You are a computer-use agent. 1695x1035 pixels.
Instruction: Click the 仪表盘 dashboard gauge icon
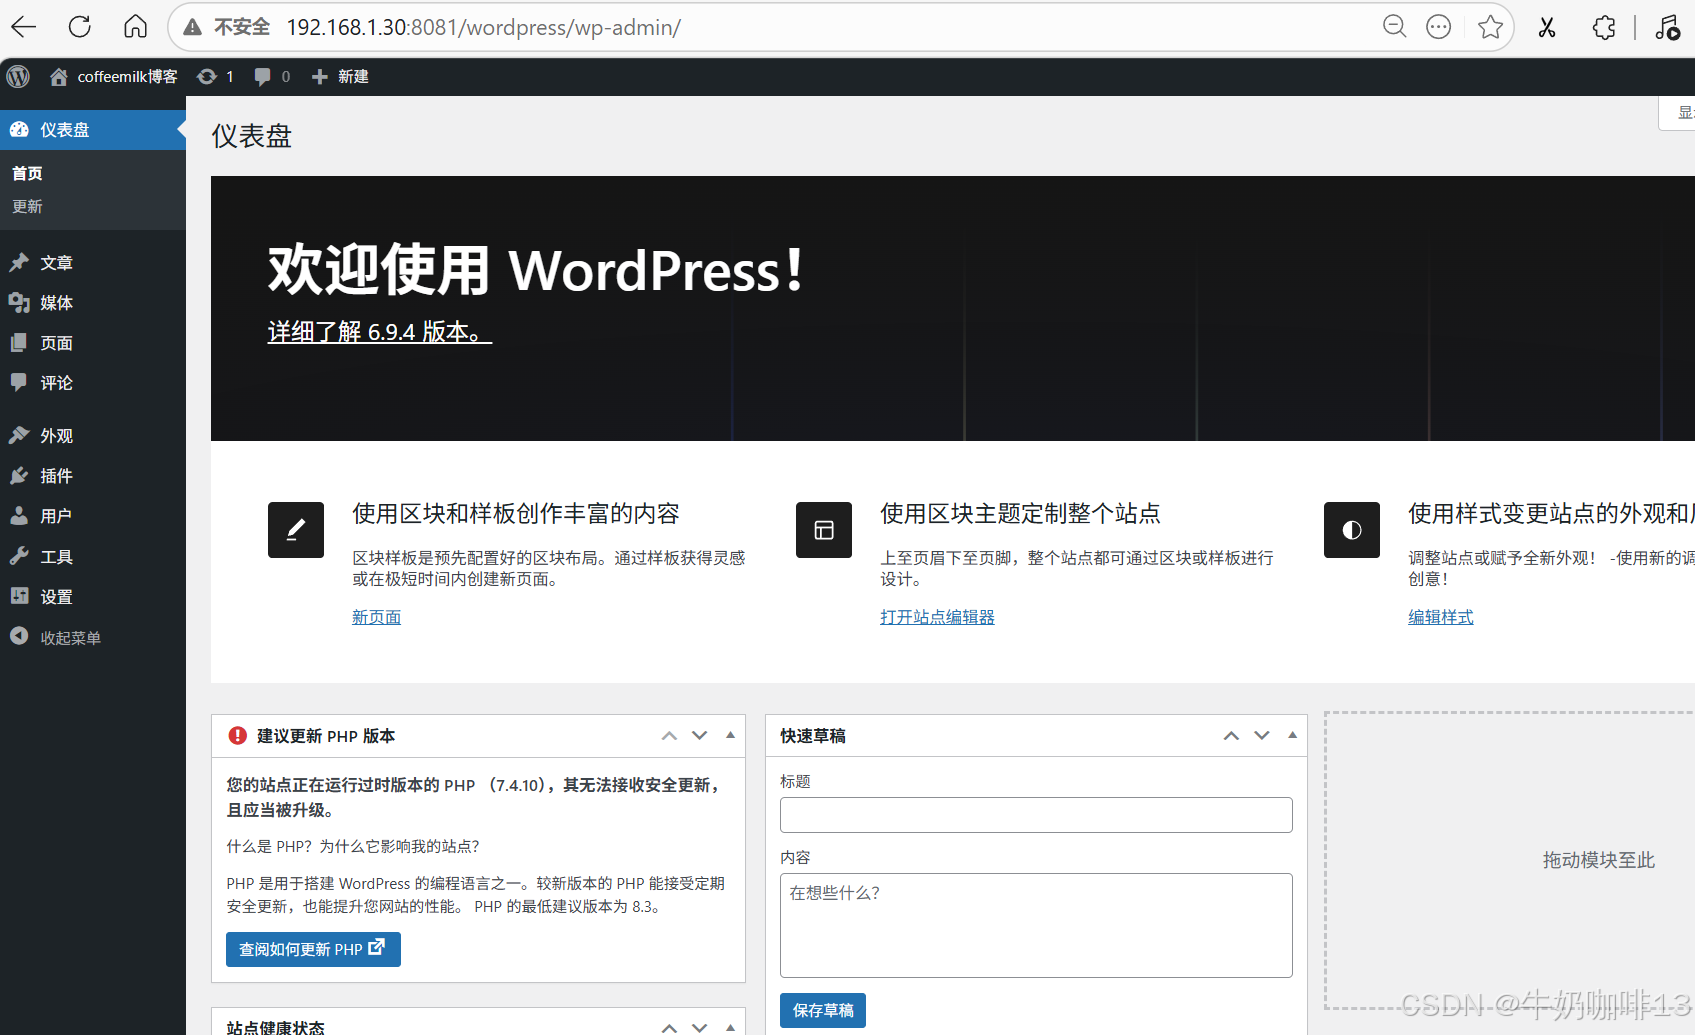coord(19,129)
